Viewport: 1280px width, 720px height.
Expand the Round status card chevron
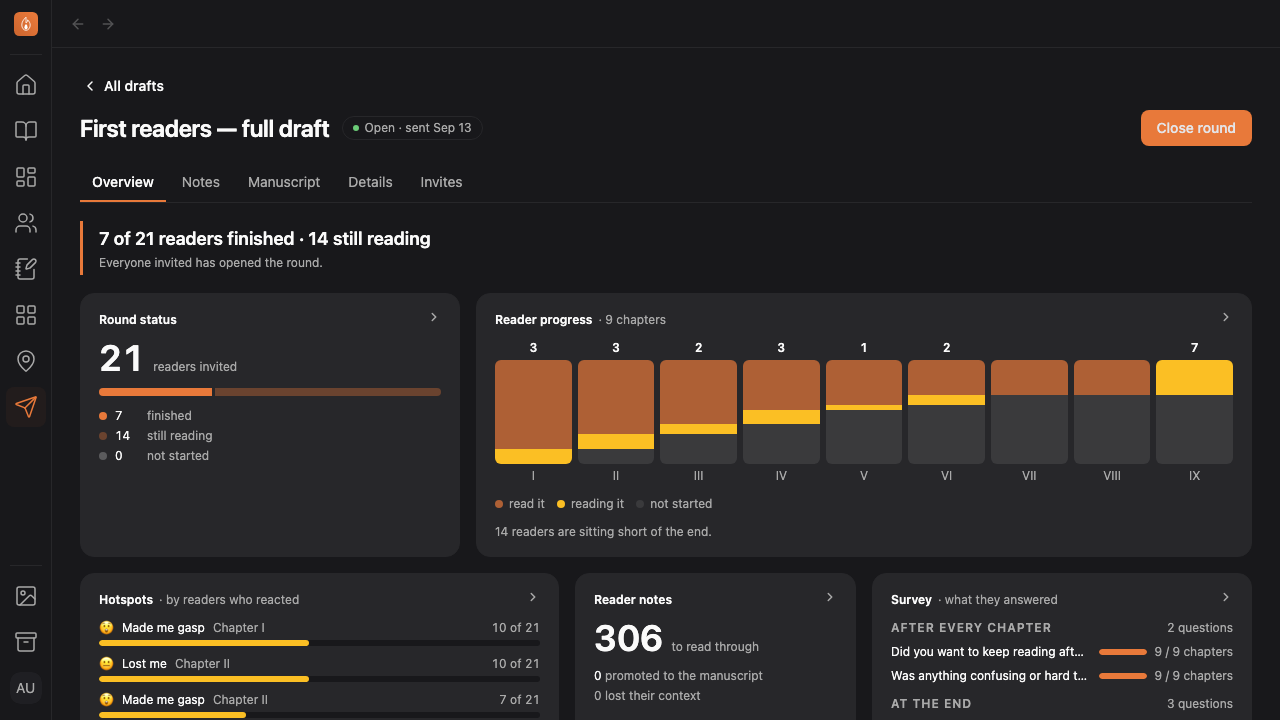pyautogui.click(x=434, y=317)
